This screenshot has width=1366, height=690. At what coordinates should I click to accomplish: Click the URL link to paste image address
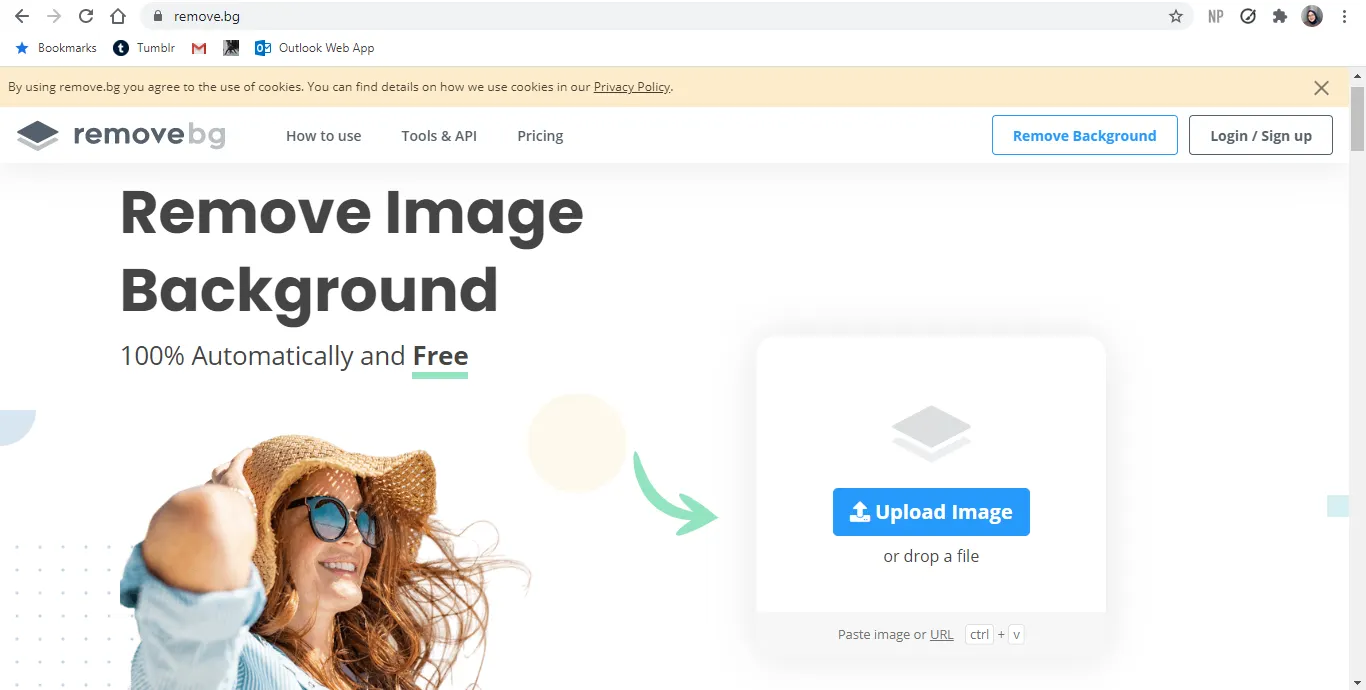[941, 635]
